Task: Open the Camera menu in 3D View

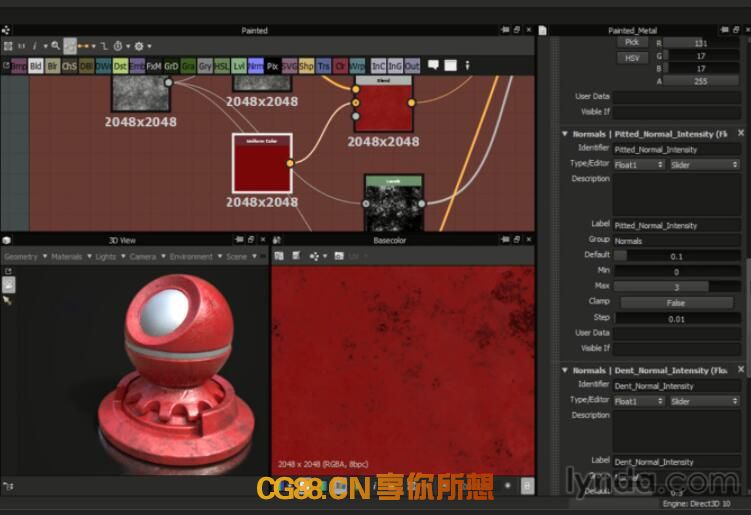Action: click(143, 257)
